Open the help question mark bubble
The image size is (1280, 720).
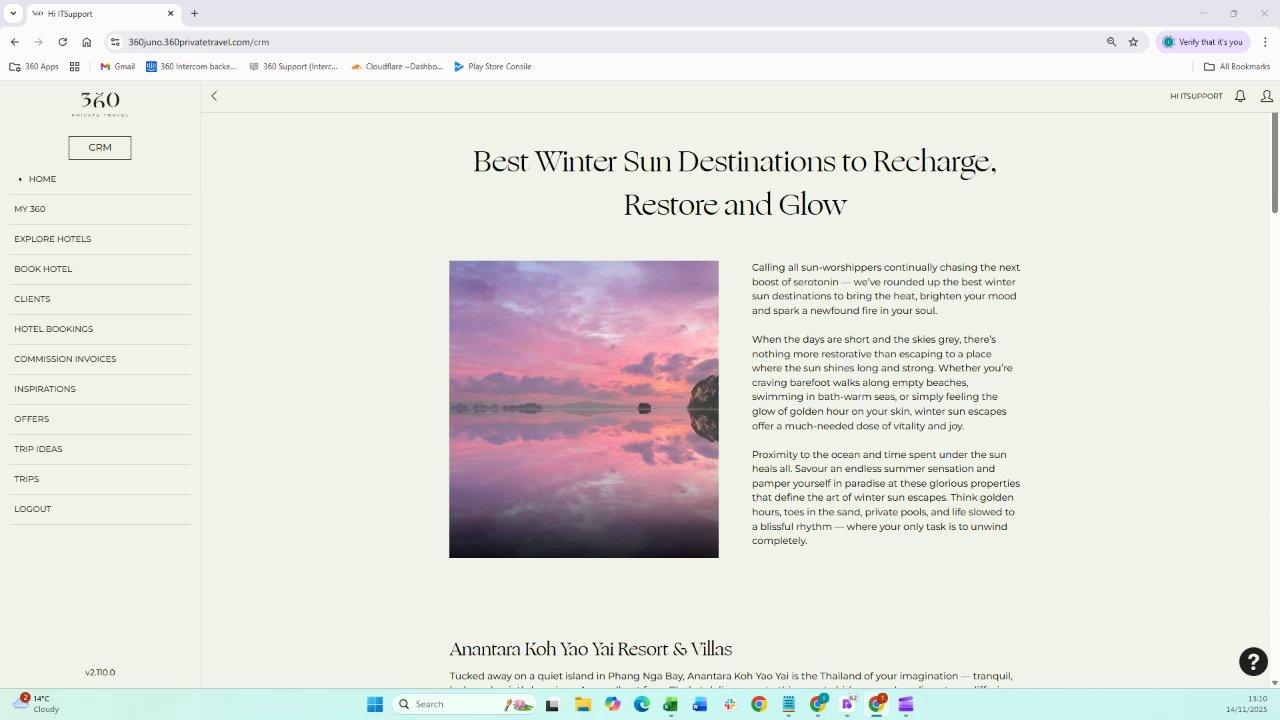[x=1253, y=661]
